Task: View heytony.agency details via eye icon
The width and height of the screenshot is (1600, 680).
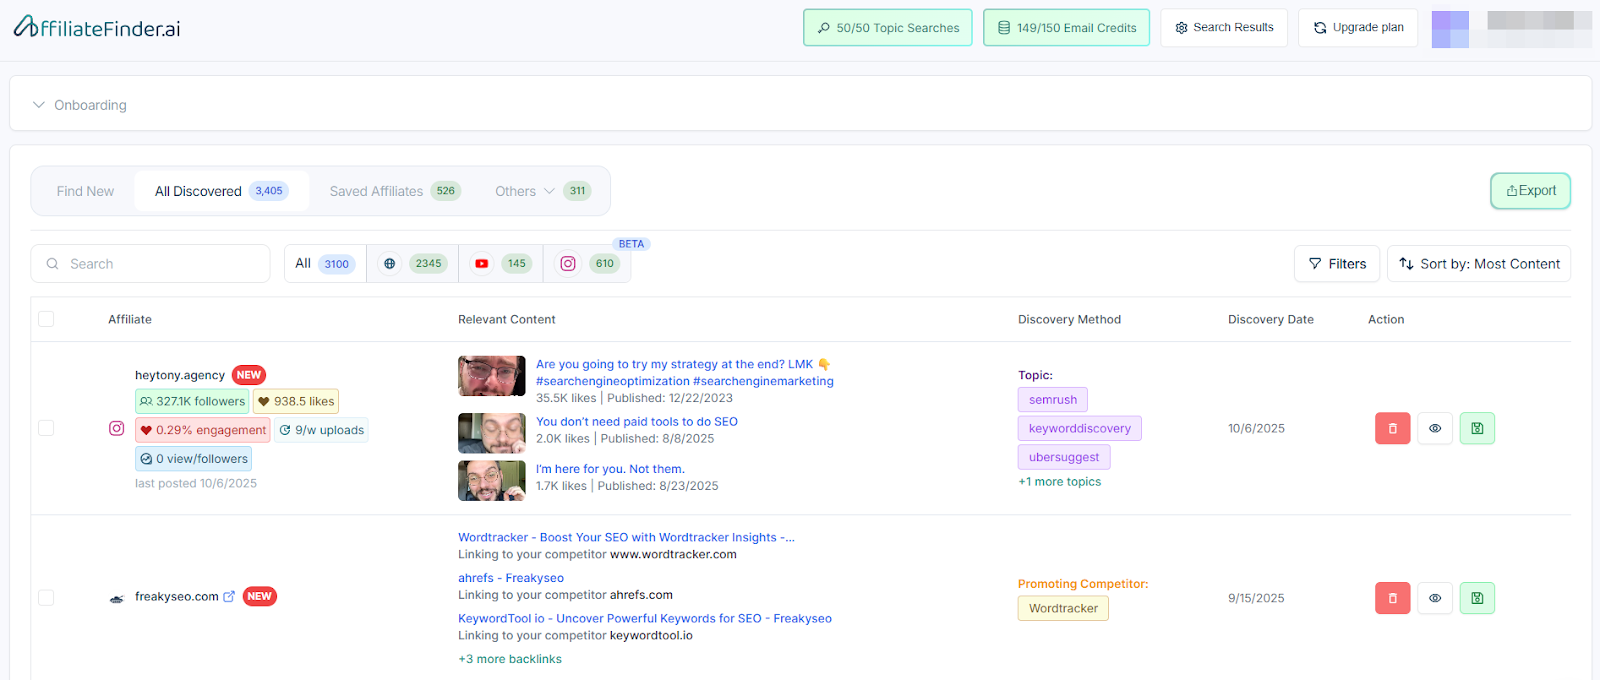Action: coord(1435,428)
